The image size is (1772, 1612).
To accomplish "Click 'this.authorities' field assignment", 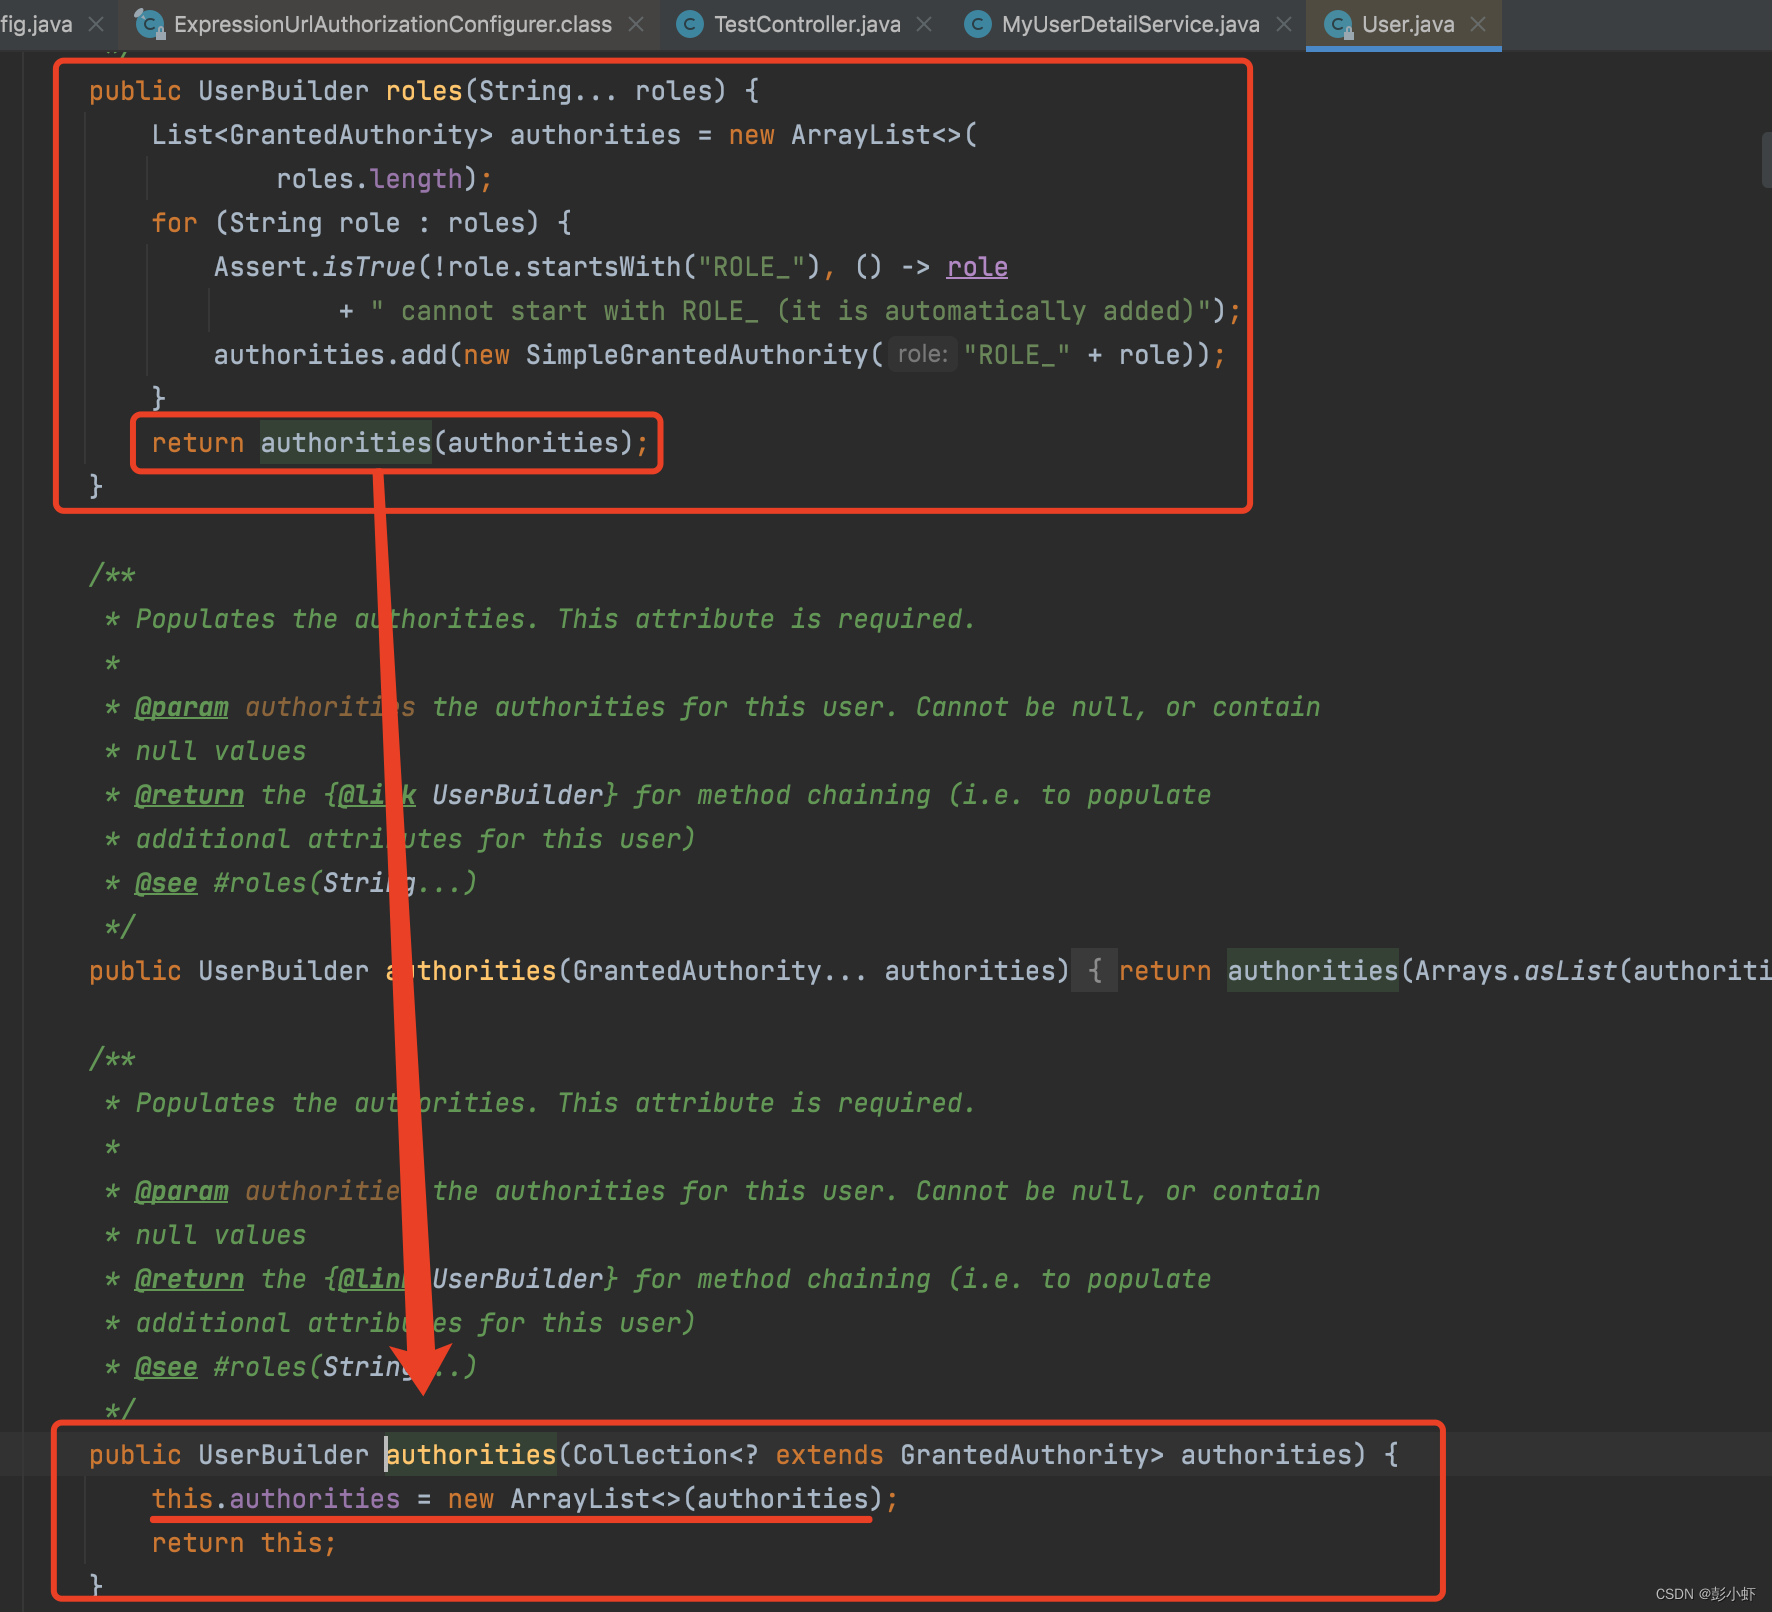I will pyautogui.click(x=276, y=1499).
